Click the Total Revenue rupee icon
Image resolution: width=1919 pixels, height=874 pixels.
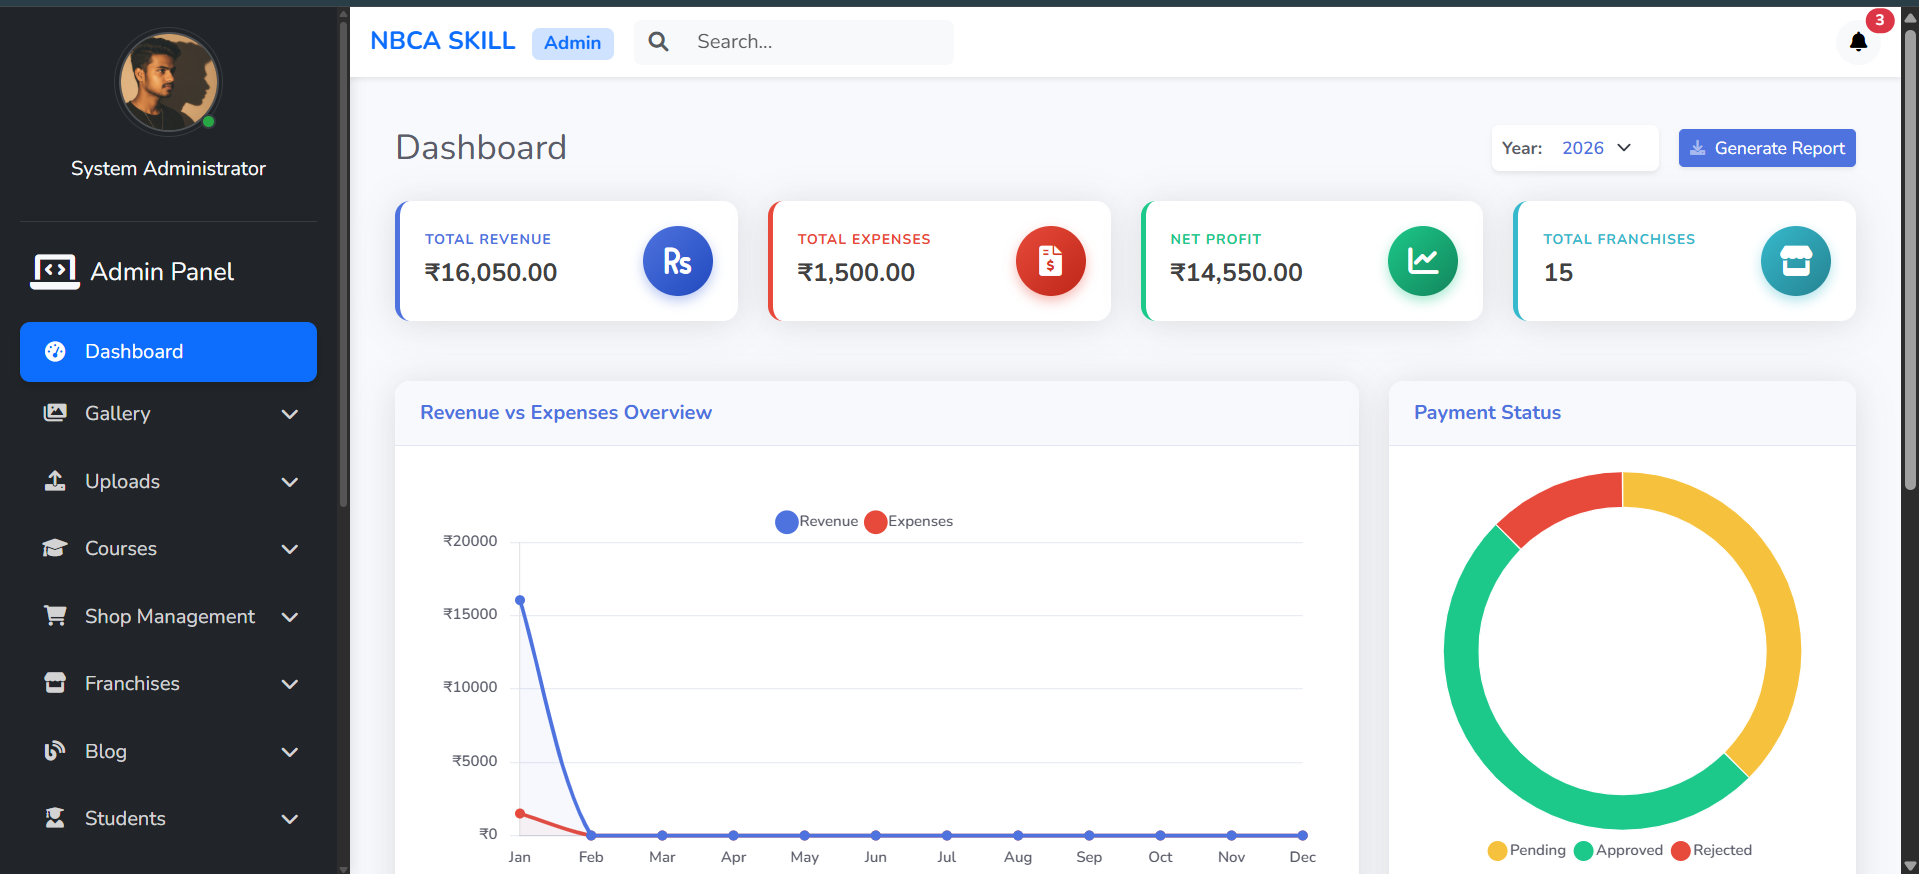[x=677, y=261]
